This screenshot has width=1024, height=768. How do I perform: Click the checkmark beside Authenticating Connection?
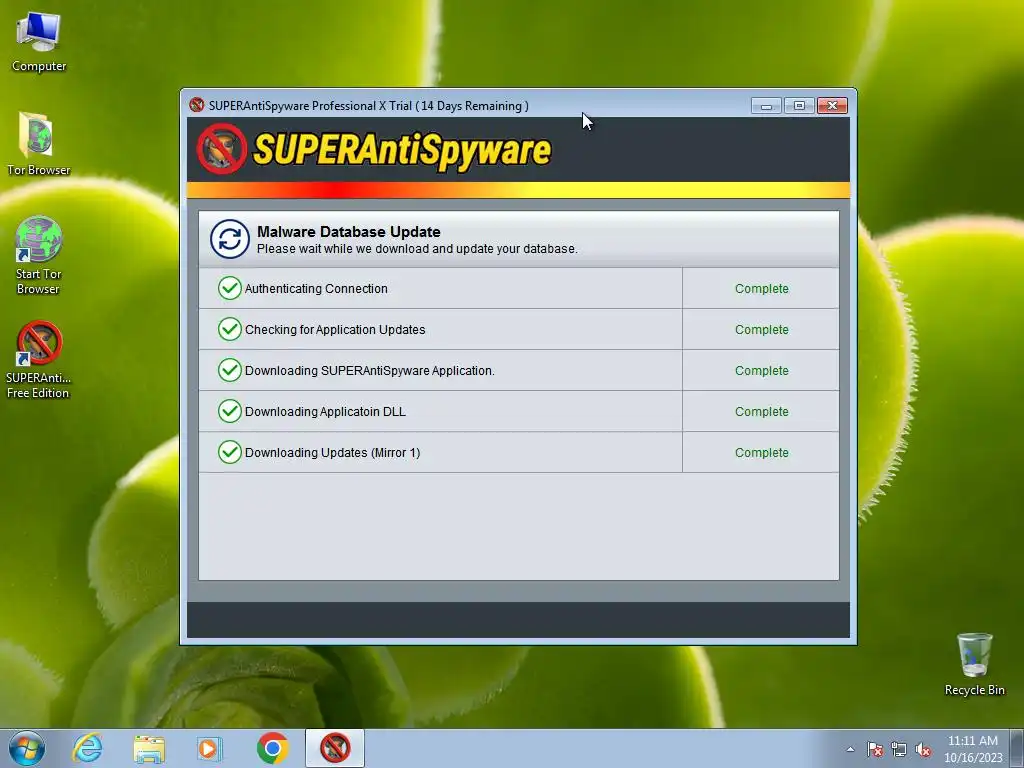[230, 288]
